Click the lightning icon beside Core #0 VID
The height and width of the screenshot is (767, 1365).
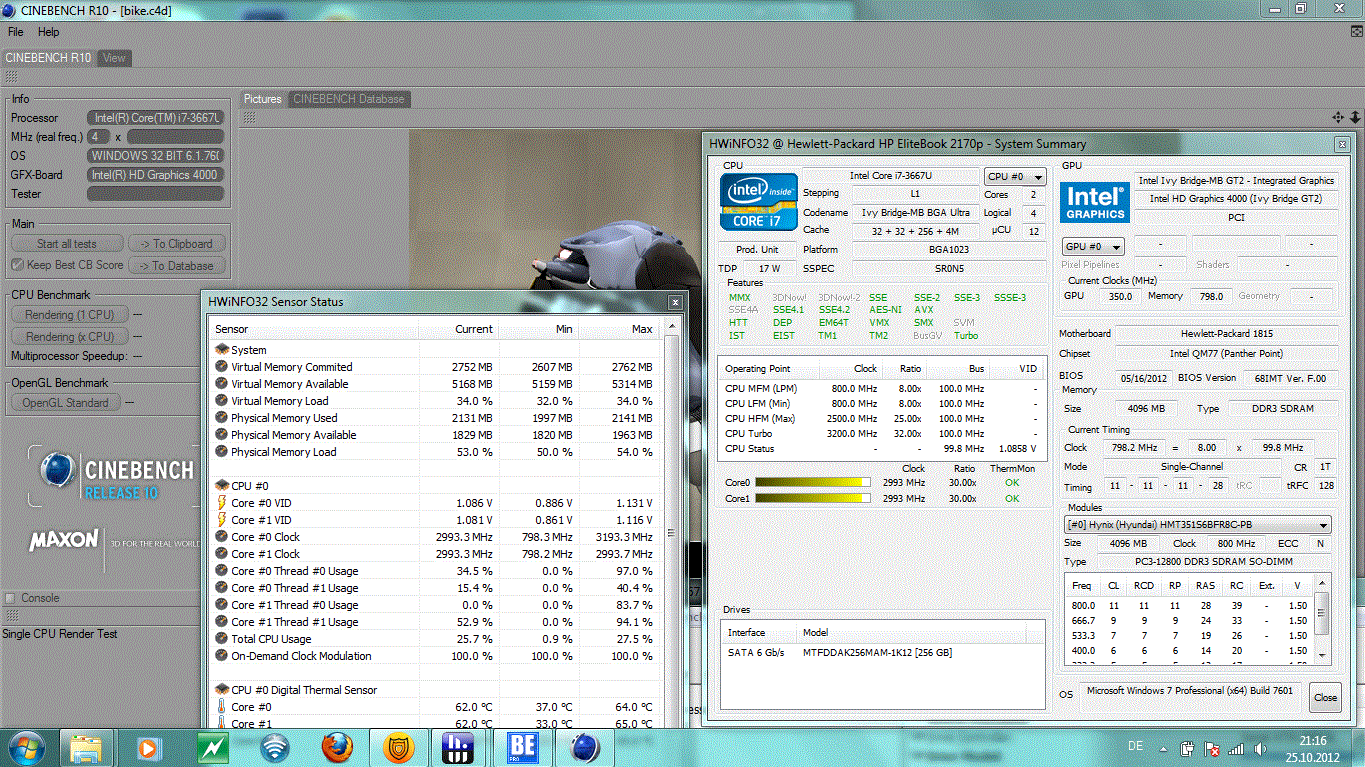click(221, 503)
